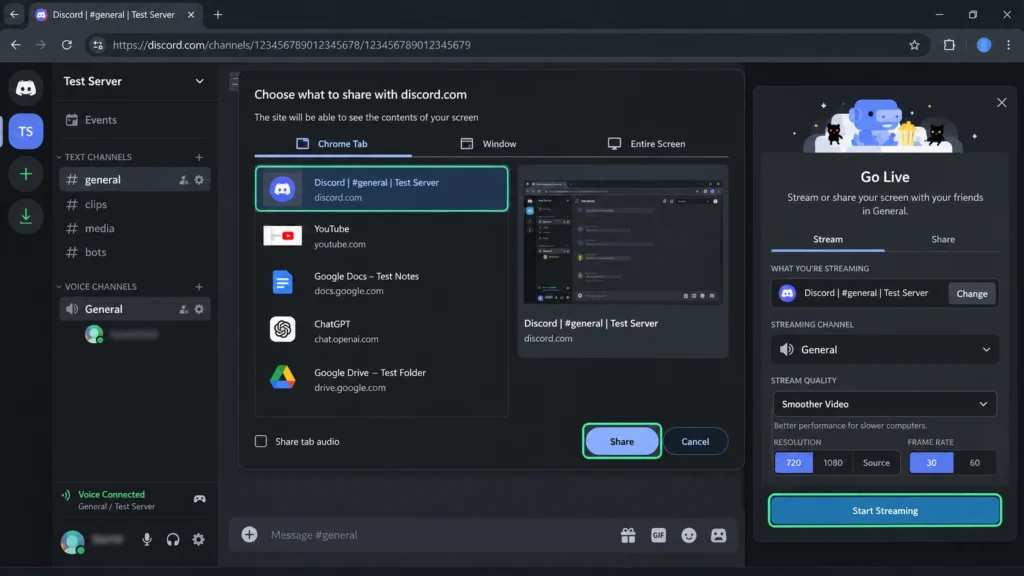Choose 30 frame rate
Image resolution: width=1024 pixels, height=576 pixels.
click(931, 462)
